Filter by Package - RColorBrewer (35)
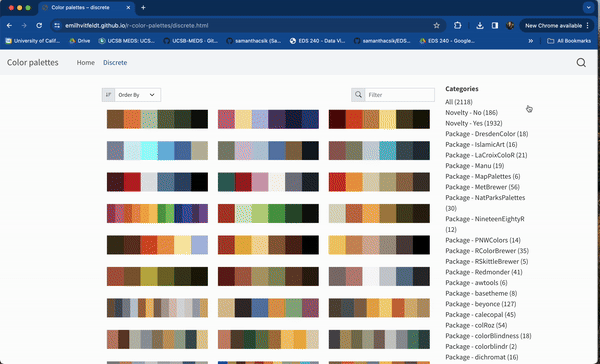This screenshot has width=600, height=364. (x=487, y=251)
